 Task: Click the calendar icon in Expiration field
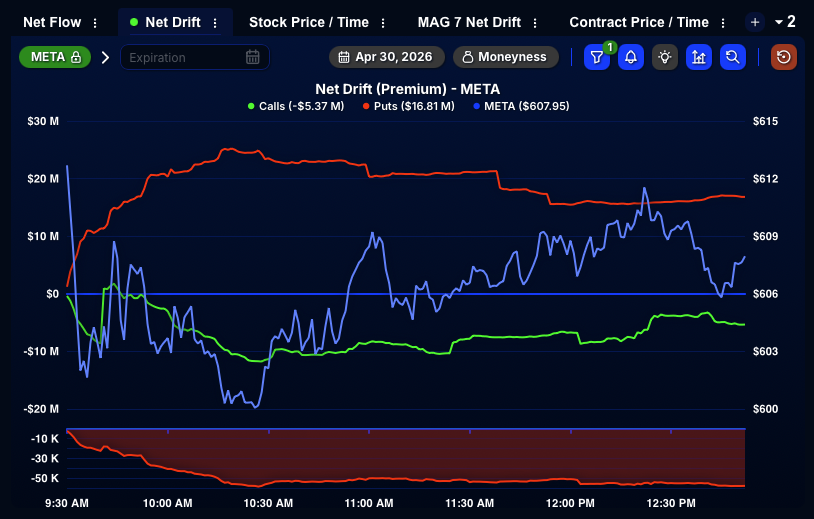253,57
